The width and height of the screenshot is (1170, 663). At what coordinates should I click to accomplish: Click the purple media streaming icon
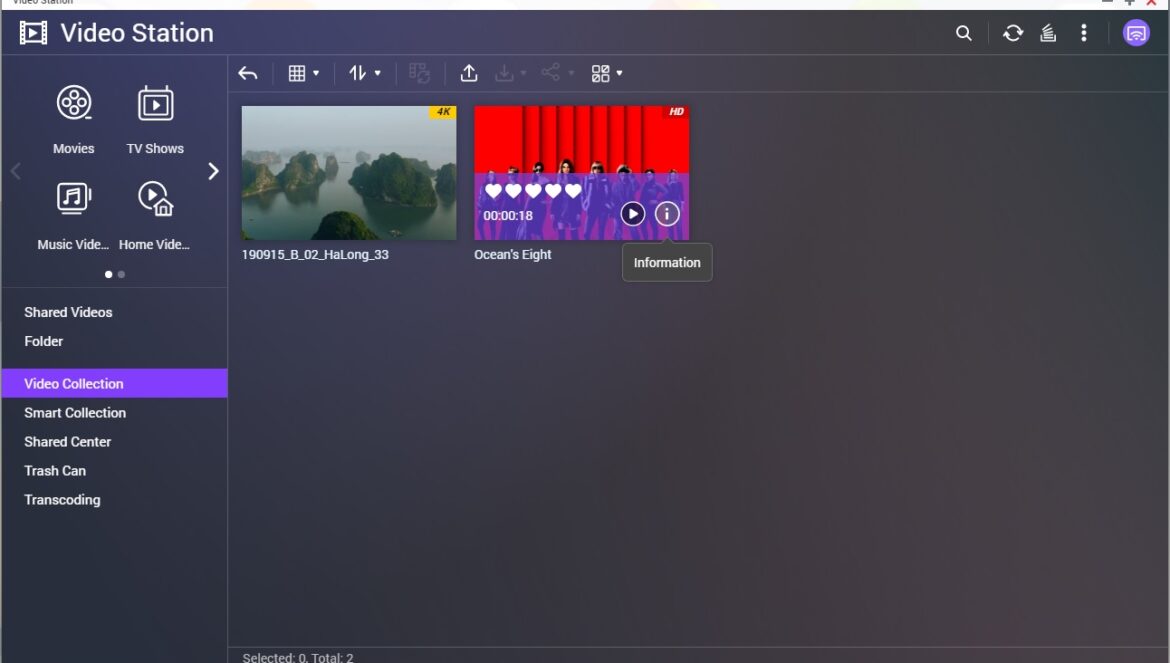pos(1136,33)
